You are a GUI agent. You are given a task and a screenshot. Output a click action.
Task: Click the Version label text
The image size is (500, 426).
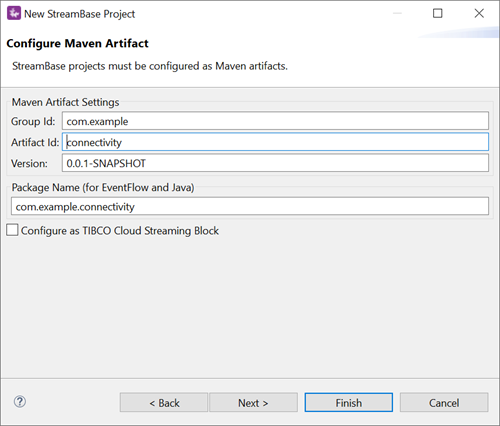tap(29, 163)
